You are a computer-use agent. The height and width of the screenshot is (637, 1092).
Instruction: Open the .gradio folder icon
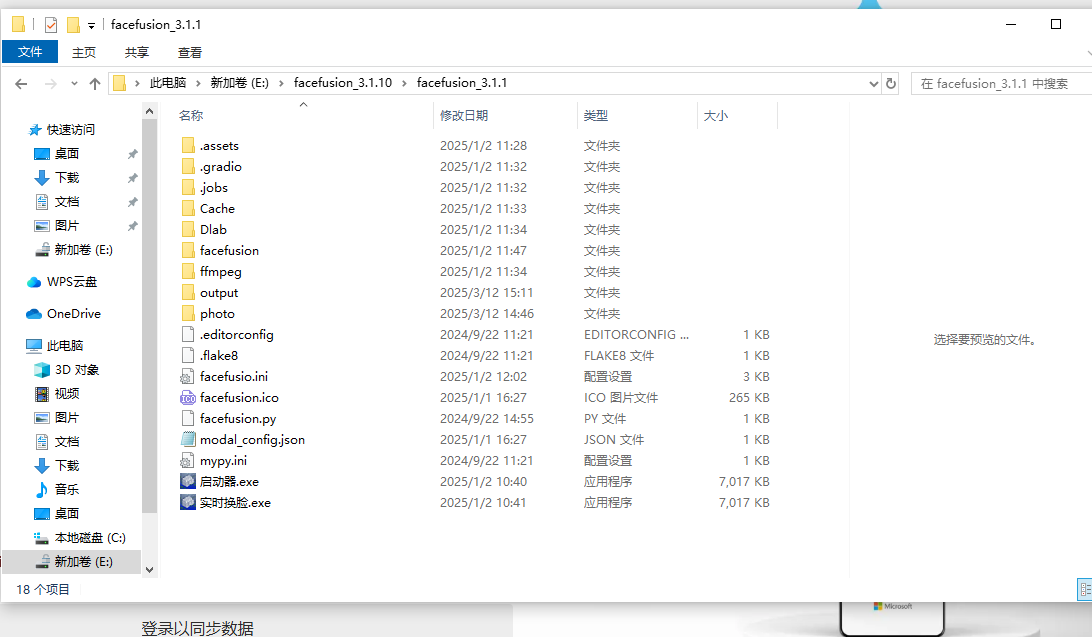[187, 166]
